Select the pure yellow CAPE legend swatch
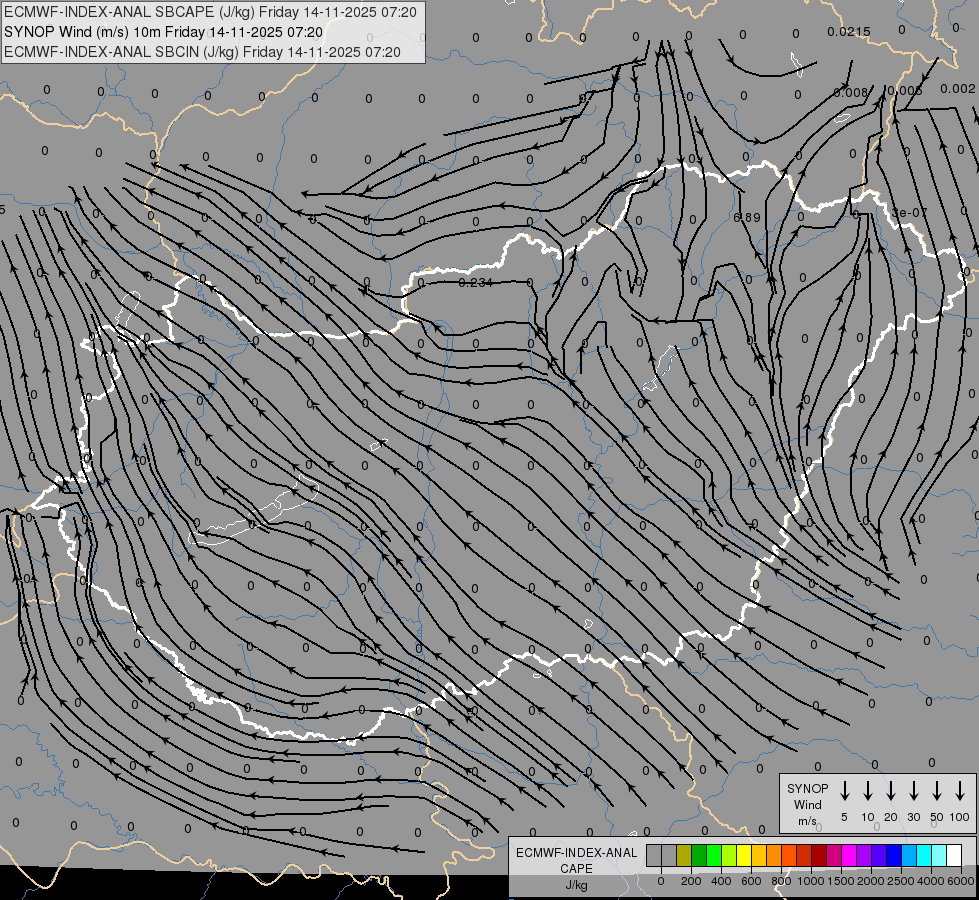The image size is (979, 900). coord(744,855)
